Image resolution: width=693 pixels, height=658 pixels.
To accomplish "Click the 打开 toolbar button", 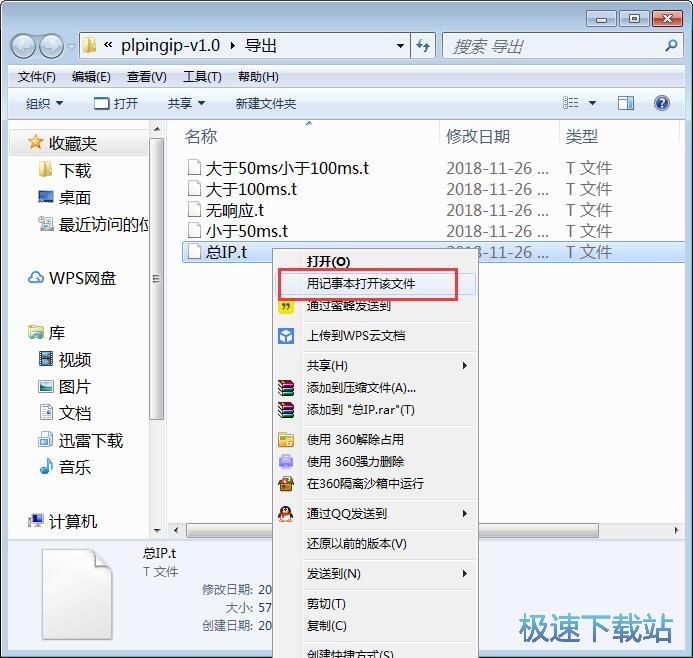I will tap(116, 103).
